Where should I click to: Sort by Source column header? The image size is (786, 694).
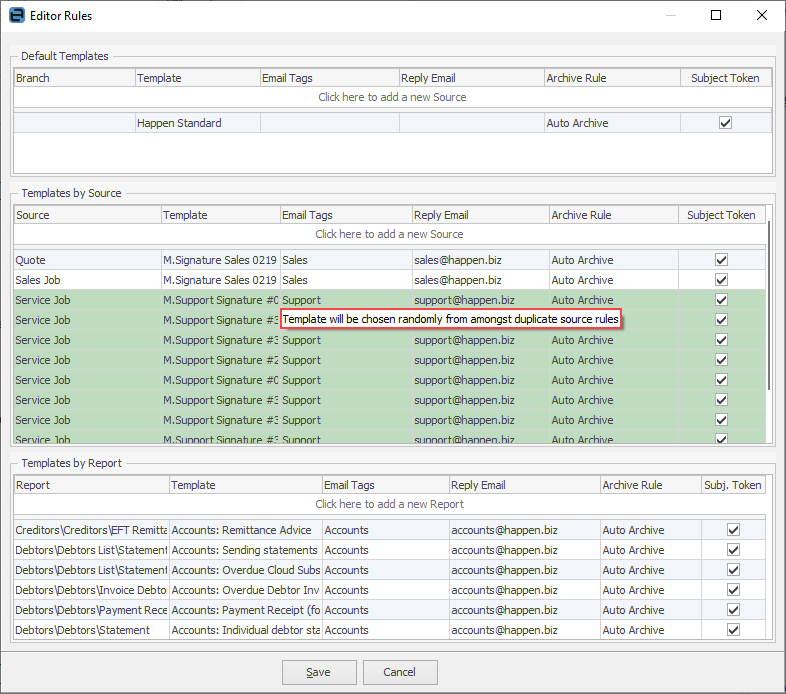(x=87, y=215)
